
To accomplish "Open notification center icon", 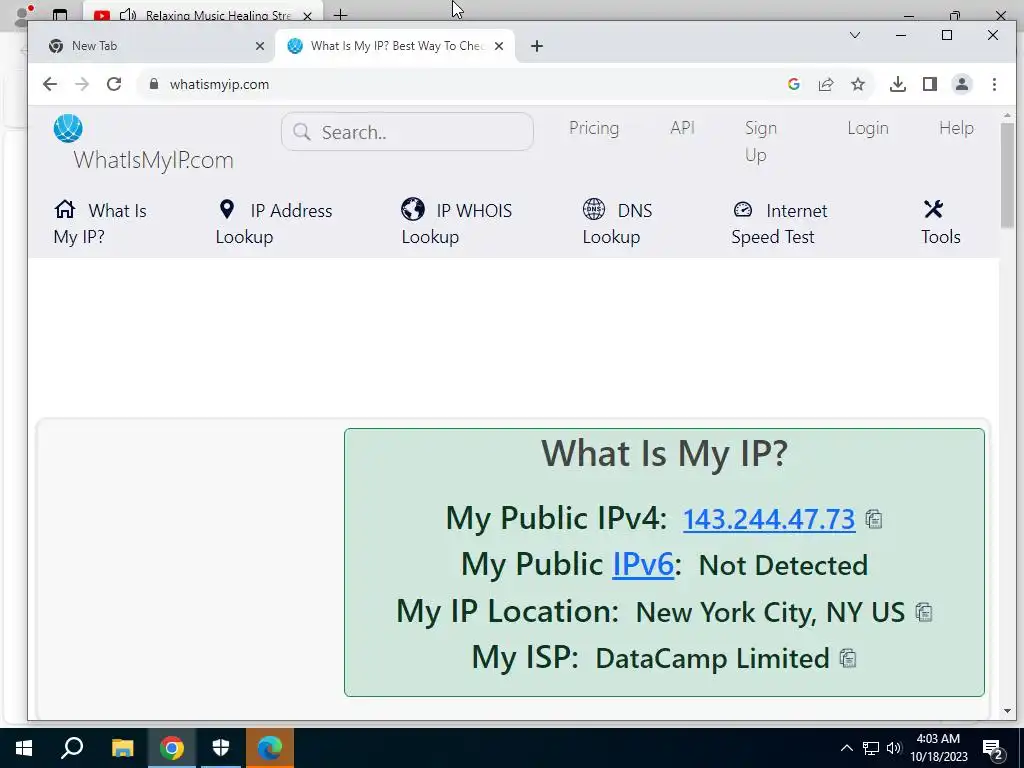I will (993, 748).
